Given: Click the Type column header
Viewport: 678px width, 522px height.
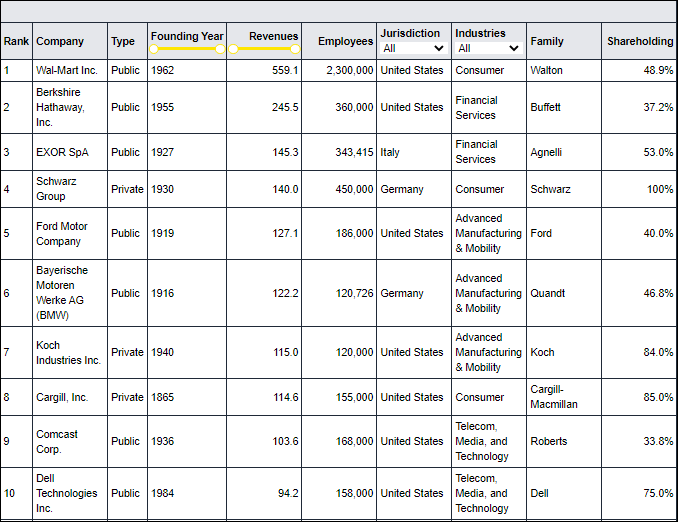Looking at the screenshot, I should point(123,42).
